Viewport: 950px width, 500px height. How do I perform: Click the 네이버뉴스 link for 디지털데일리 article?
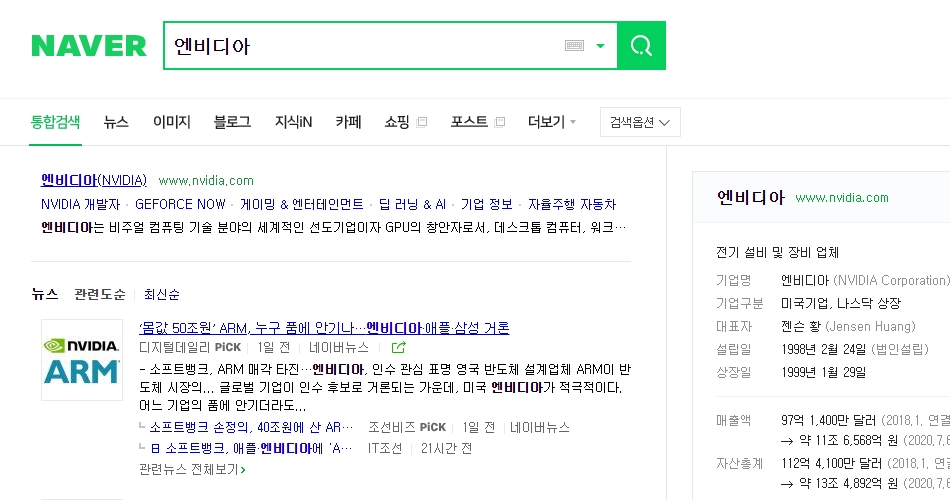coord(339,347)
